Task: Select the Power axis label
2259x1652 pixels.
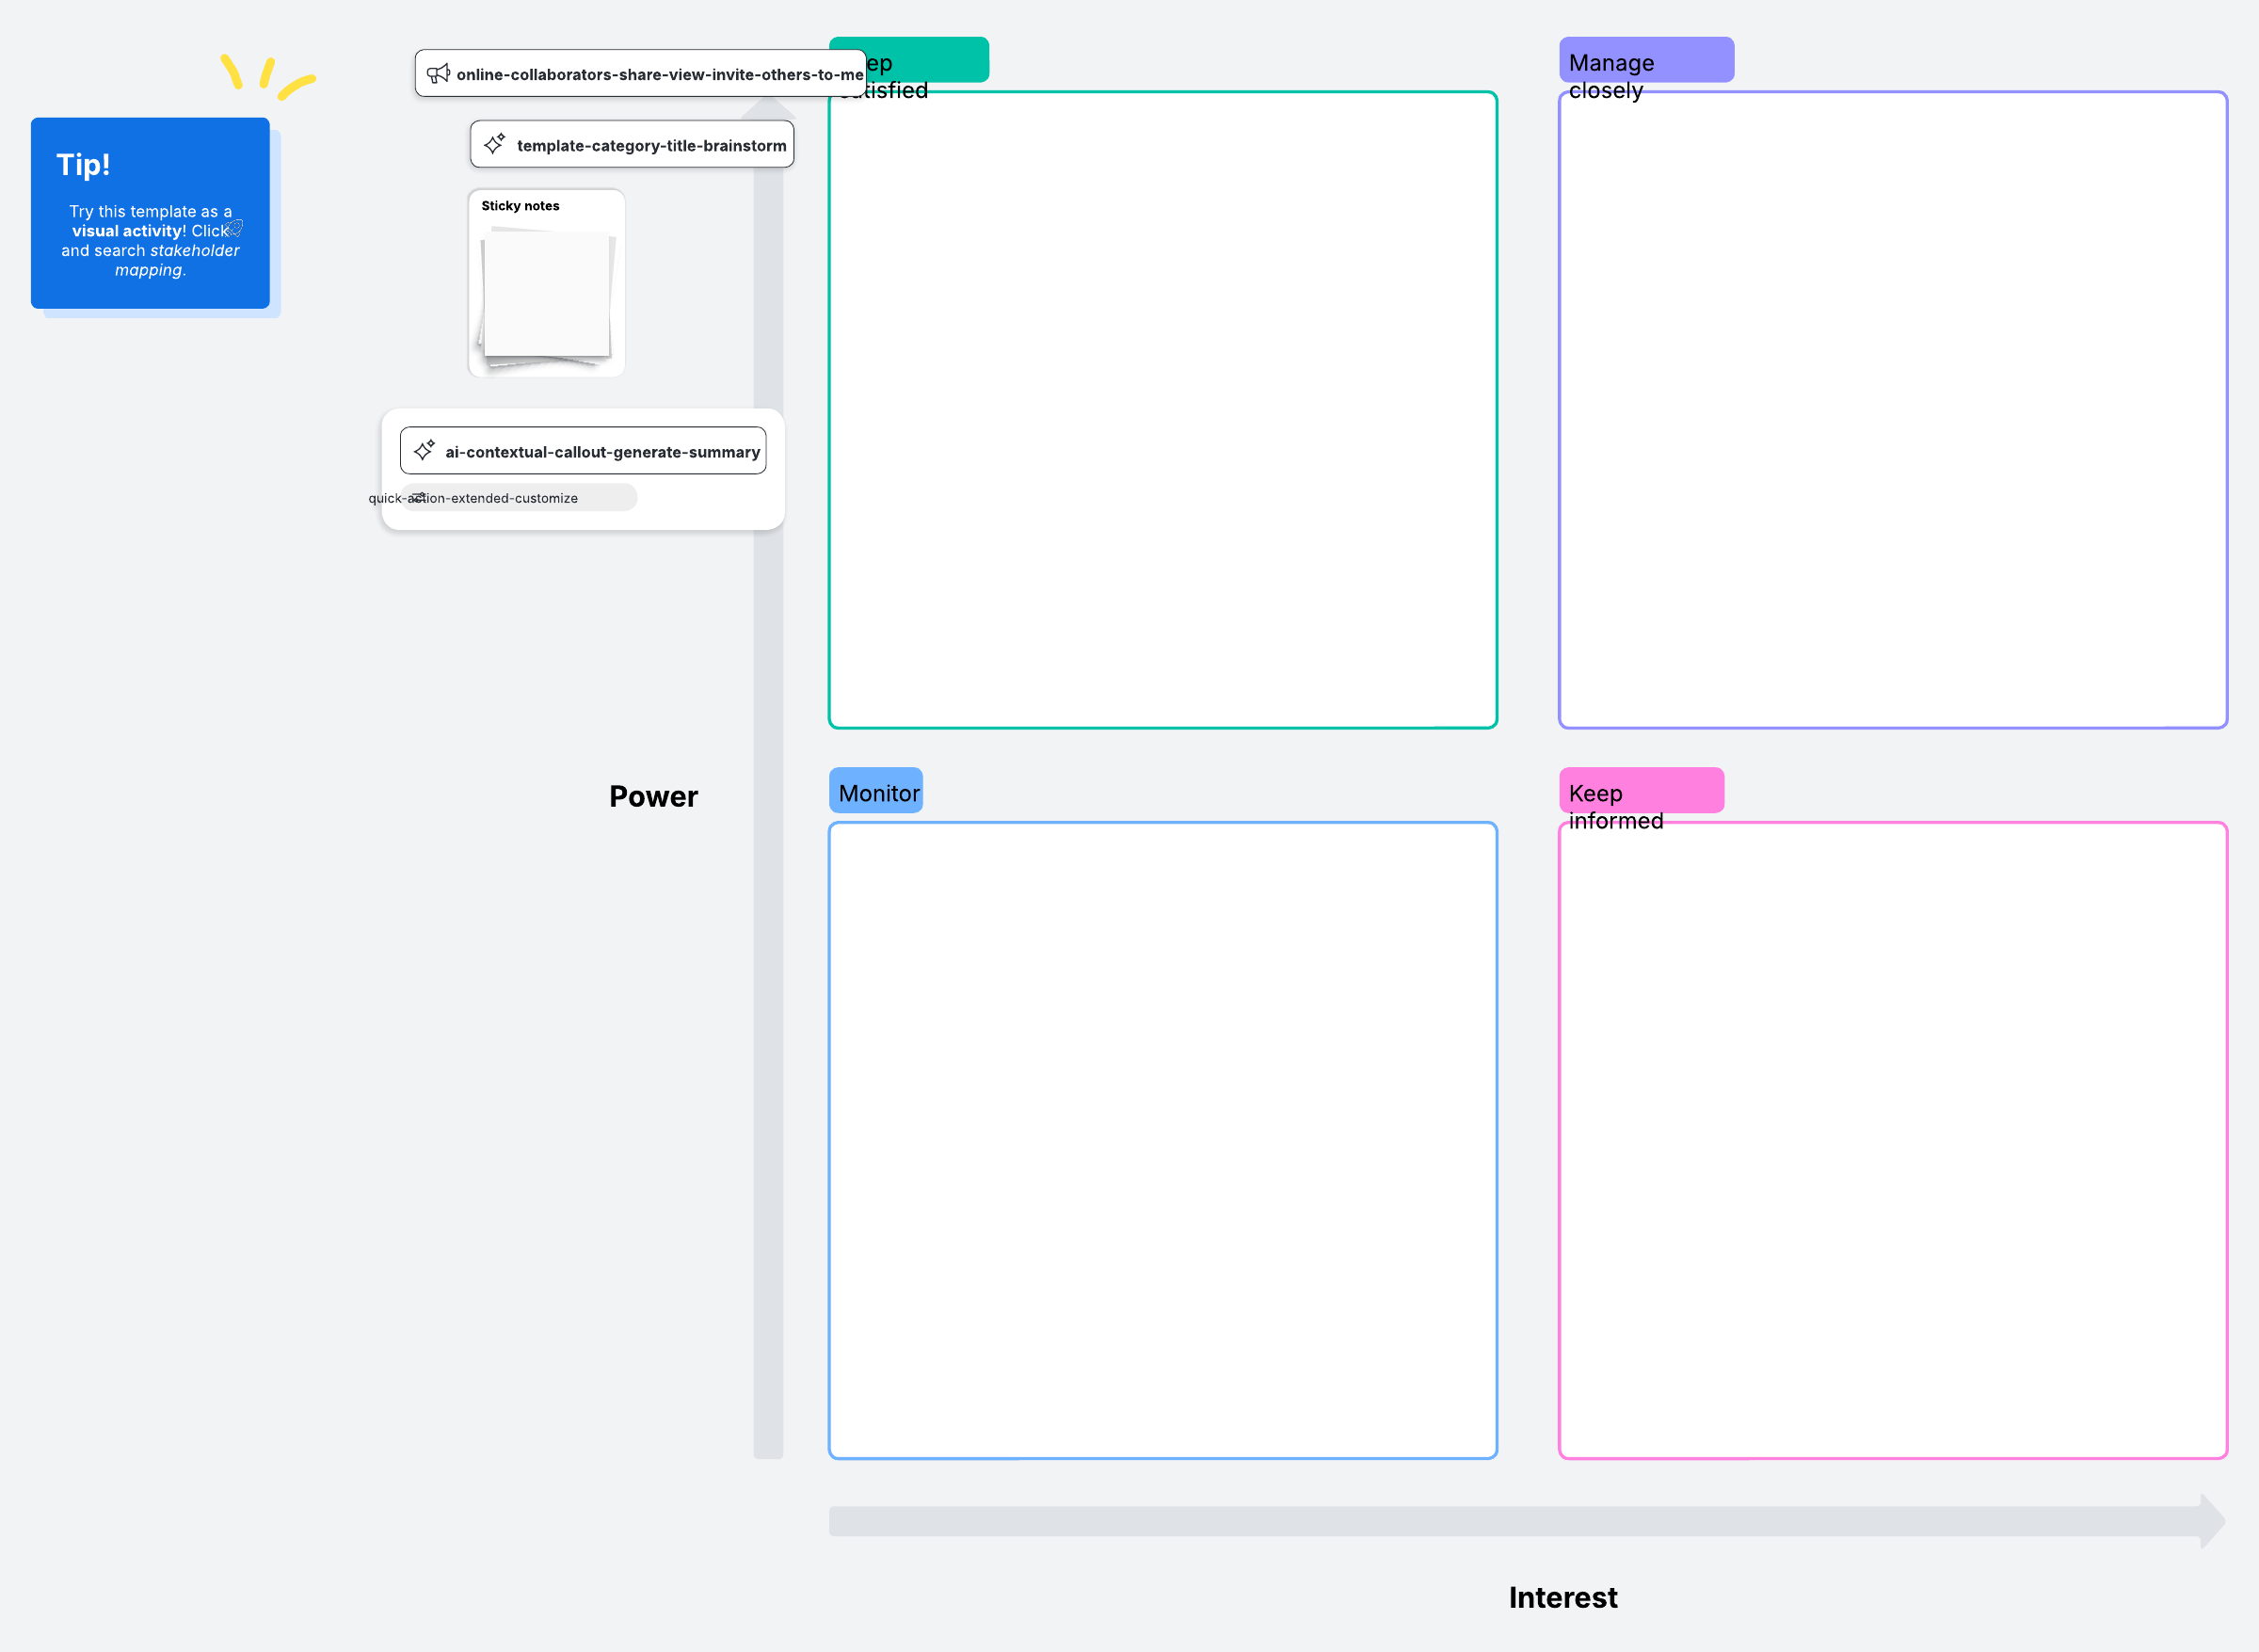Action: [653, 796]
